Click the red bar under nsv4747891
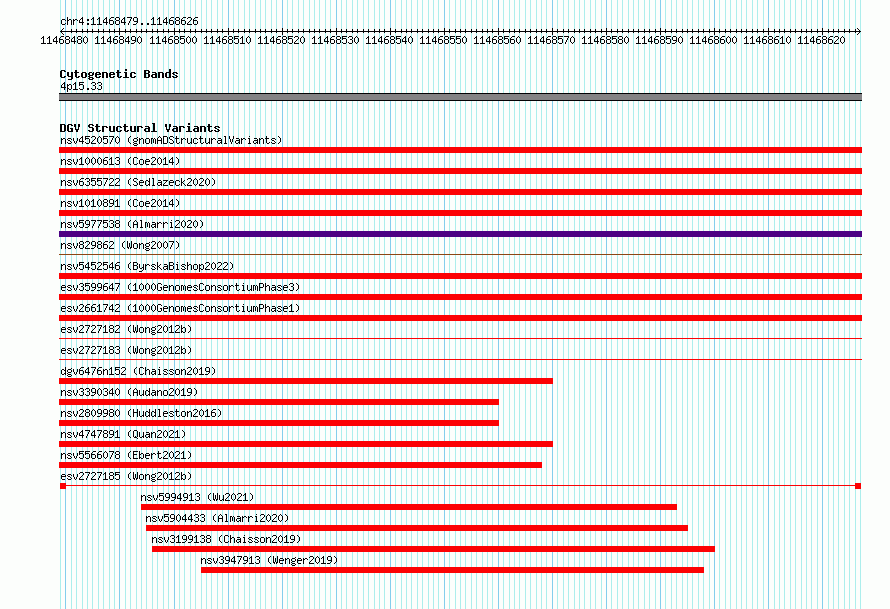 (x=306, y=444)
